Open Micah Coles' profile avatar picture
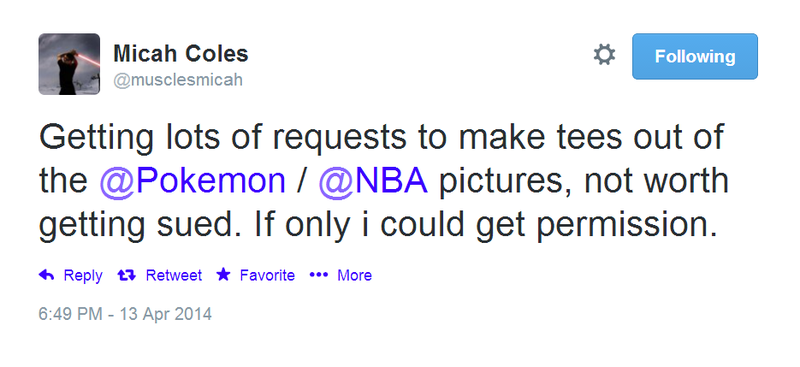The image size is (800, 367). (x=69, y=64)
